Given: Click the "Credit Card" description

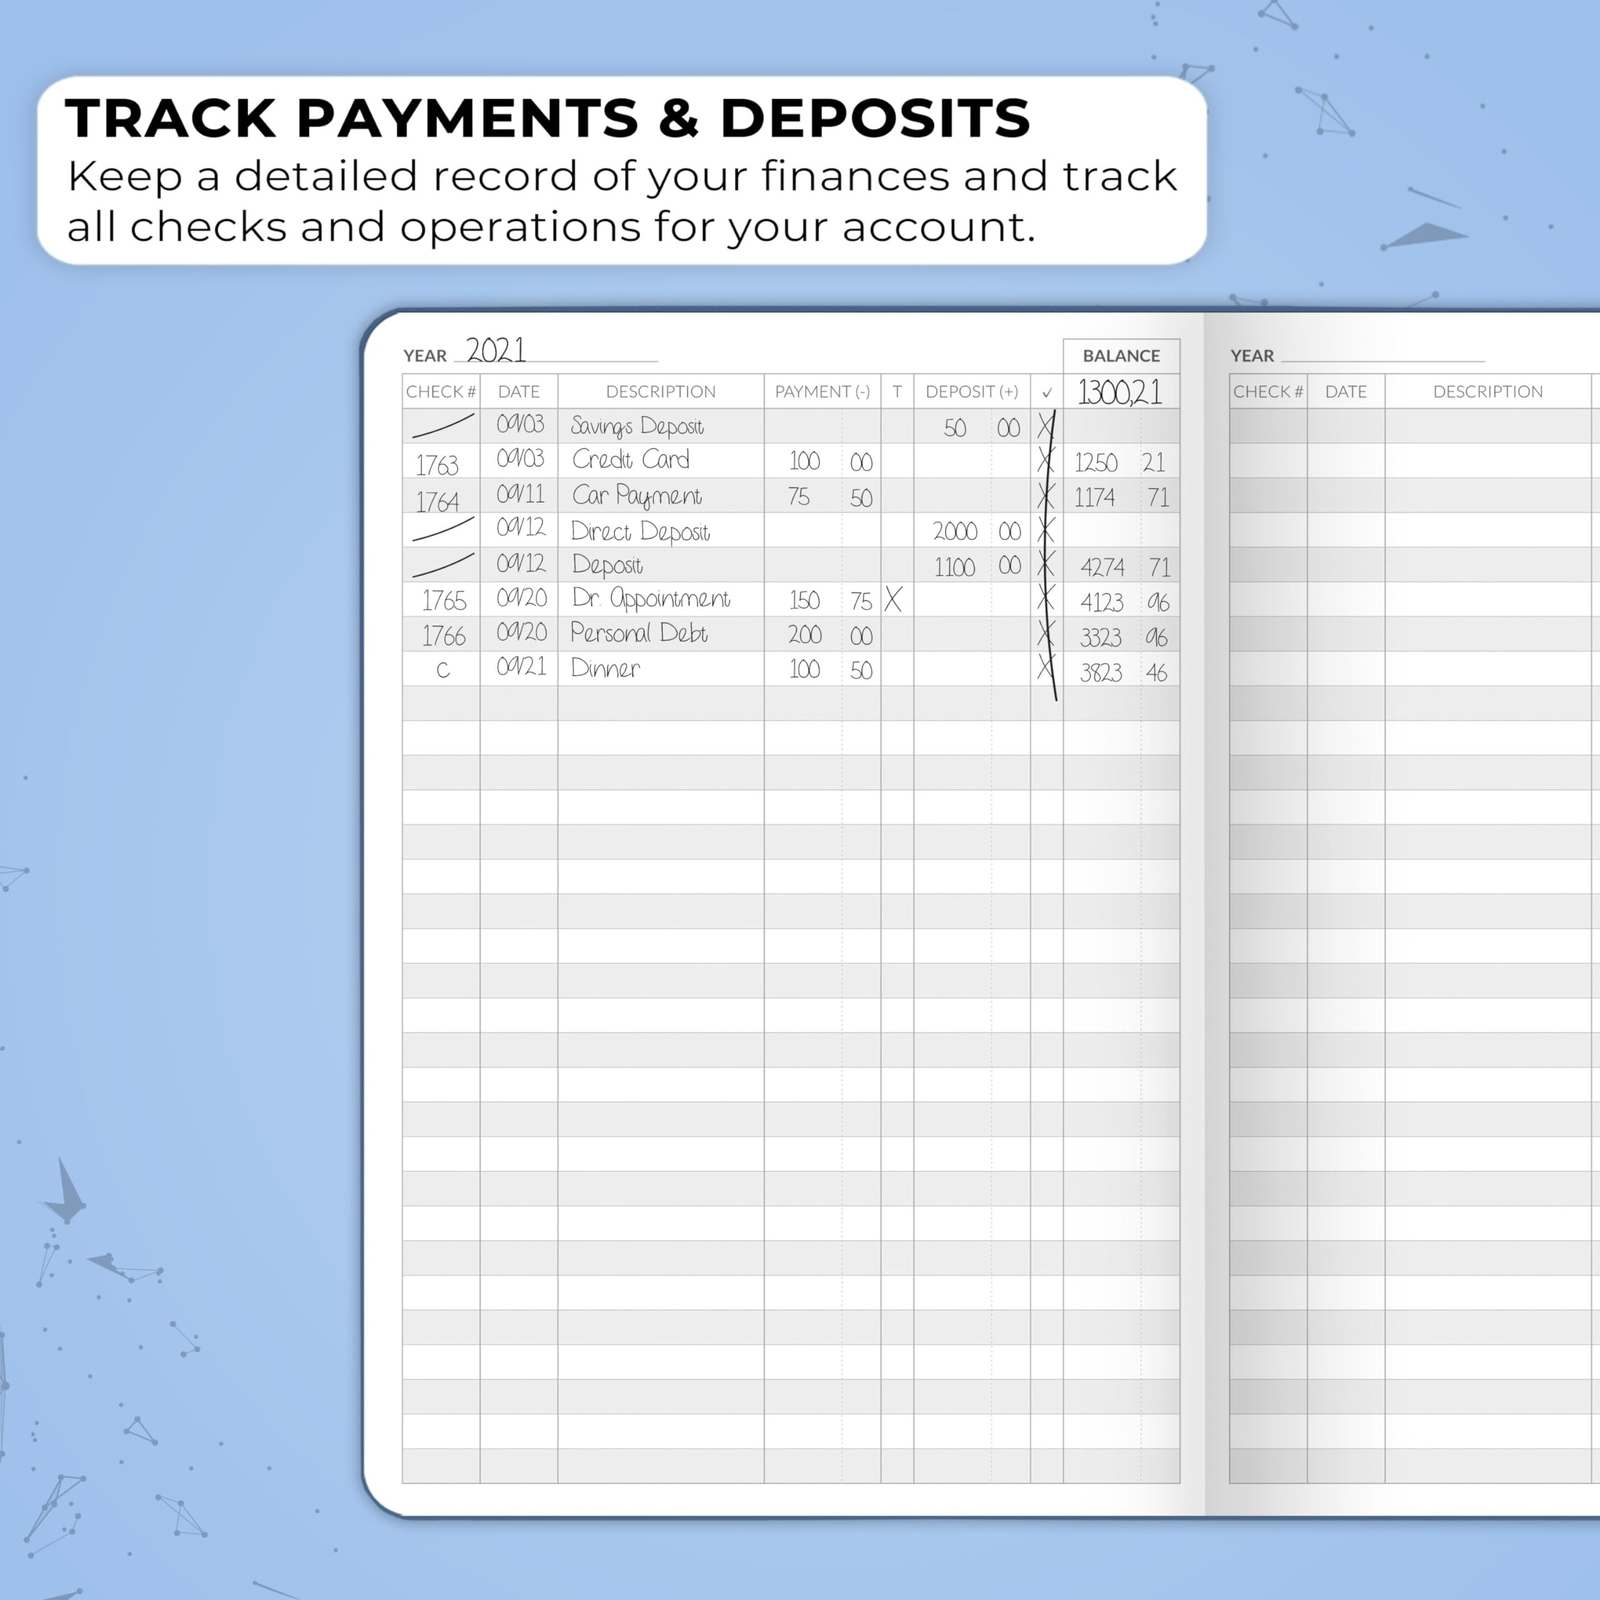Looking at the screenshot, I should (x=631, y=459).
